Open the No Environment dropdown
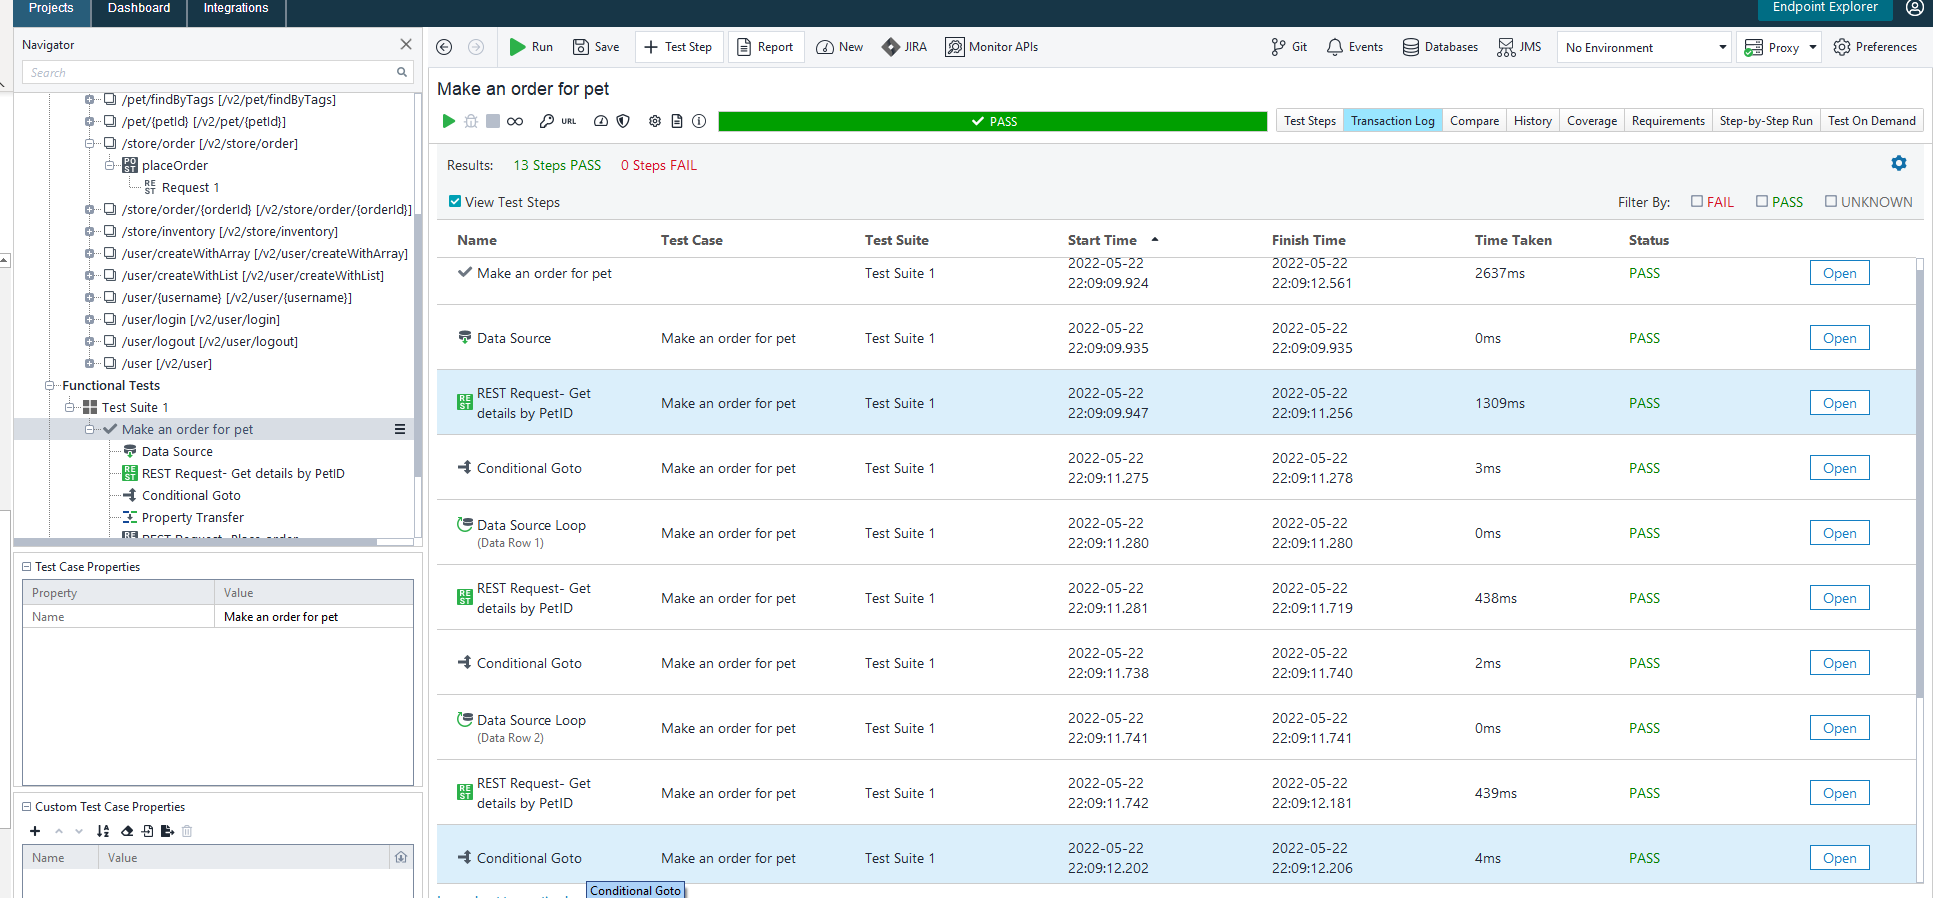 point(1644,47)
